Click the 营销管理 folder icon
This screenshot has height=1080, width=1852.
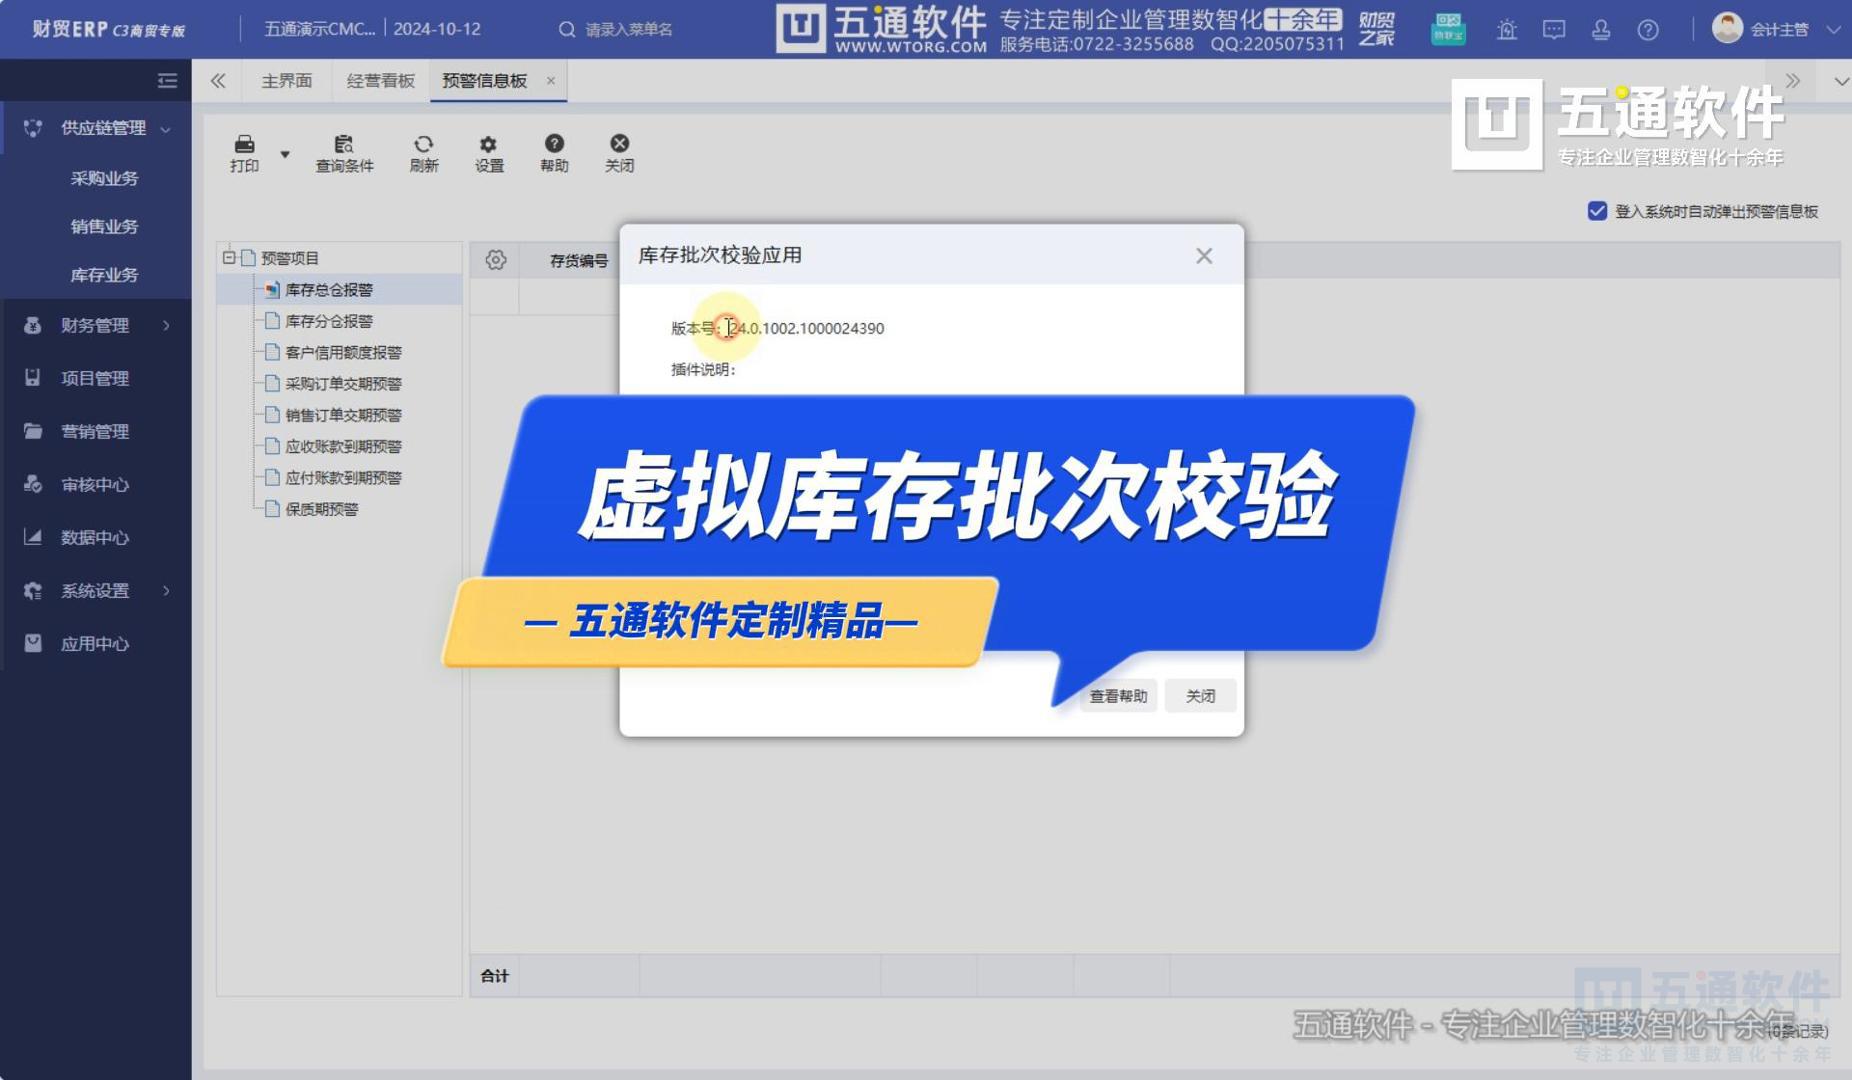point(33,431)
